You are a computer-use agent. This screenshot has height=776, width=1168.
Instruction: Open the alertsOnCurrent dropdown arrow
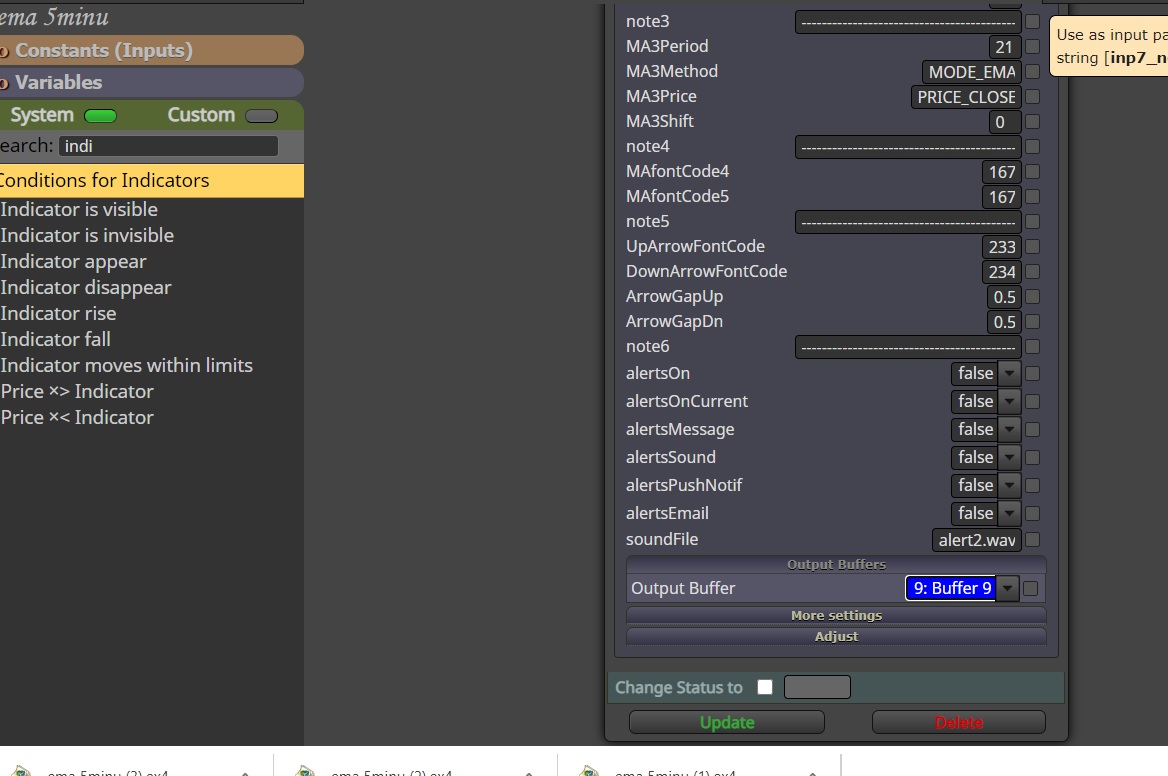[x=1009, y=401]
